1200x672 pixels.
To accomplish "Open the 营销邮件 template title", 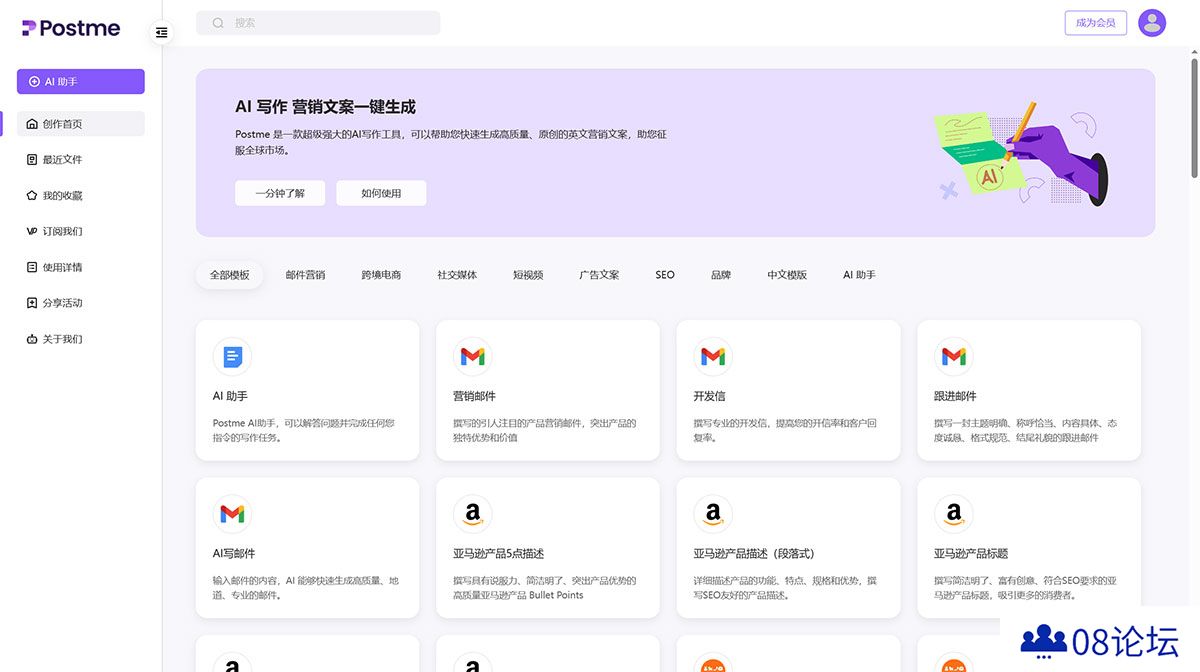I will [474, 396].
